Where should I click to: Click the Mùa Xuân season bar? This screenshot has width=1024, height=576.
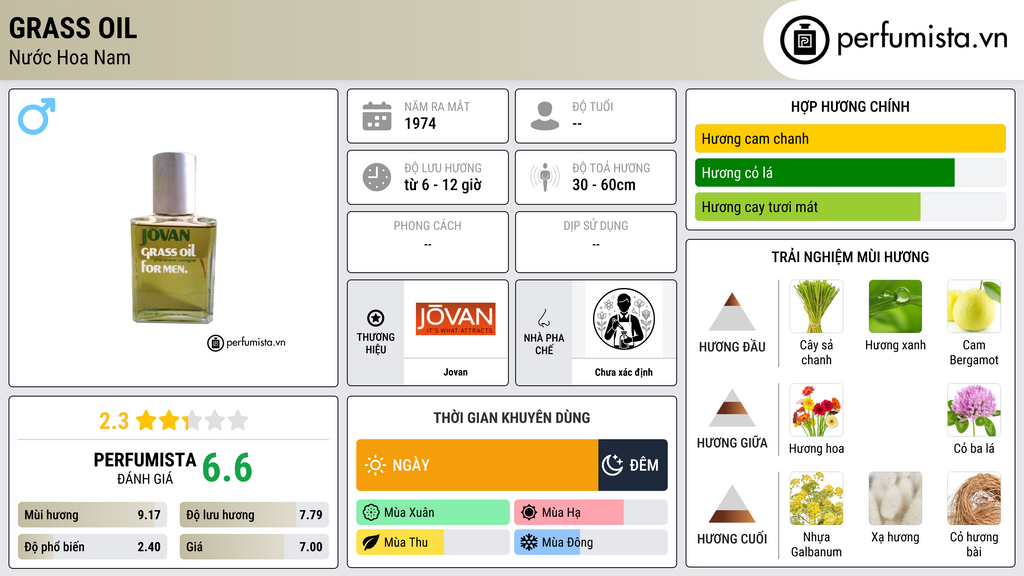pyautogui.click(x=433, y=512)
